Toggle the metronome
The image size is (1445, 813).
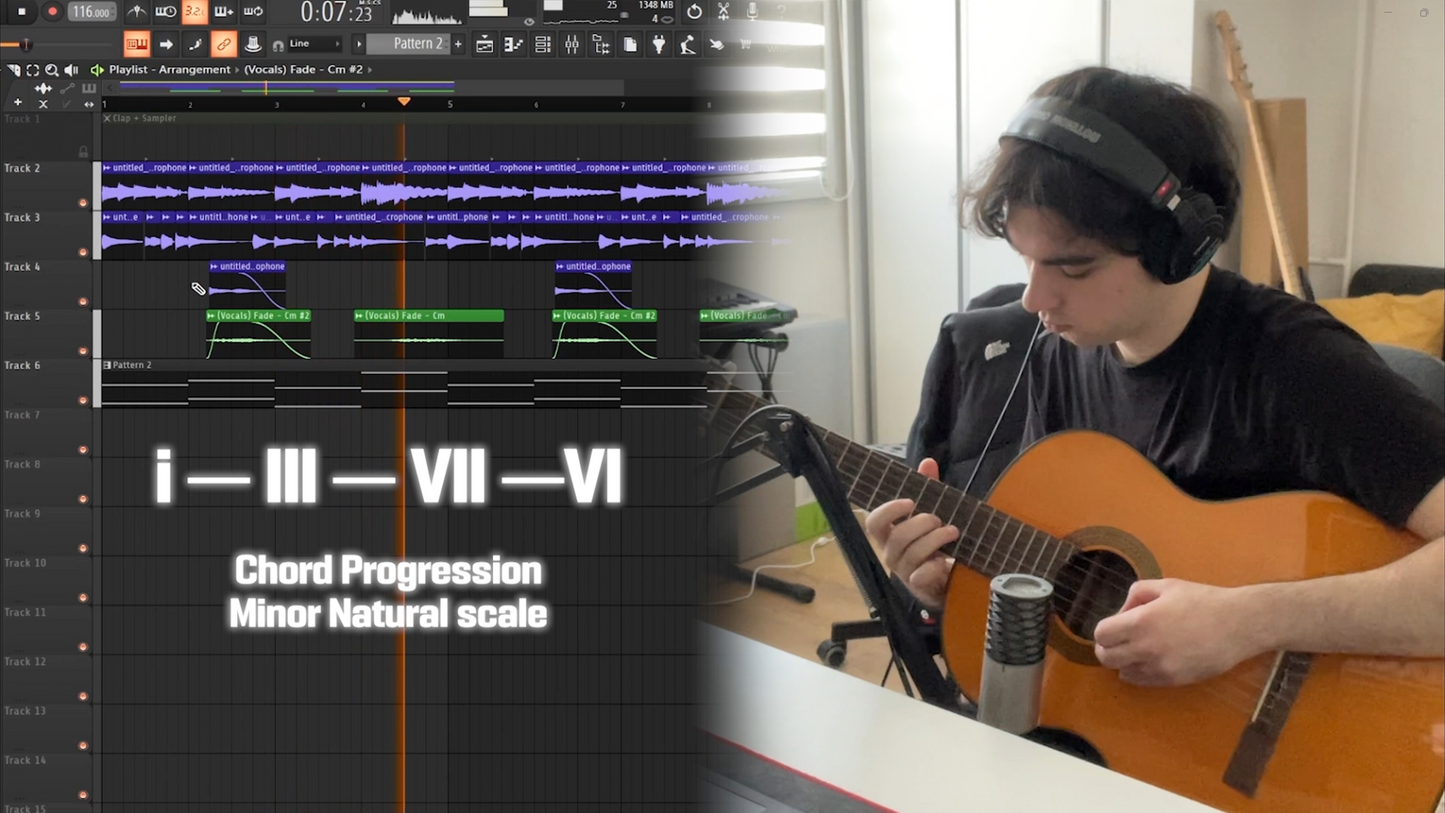pyautogui.click(x=137, y=12)
